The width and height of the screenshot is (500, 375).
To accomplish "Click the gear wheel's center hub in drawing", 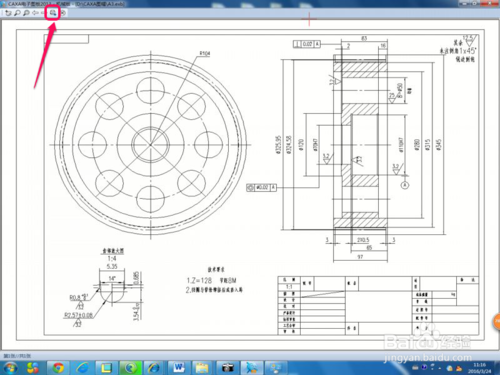I will point(151,145).
